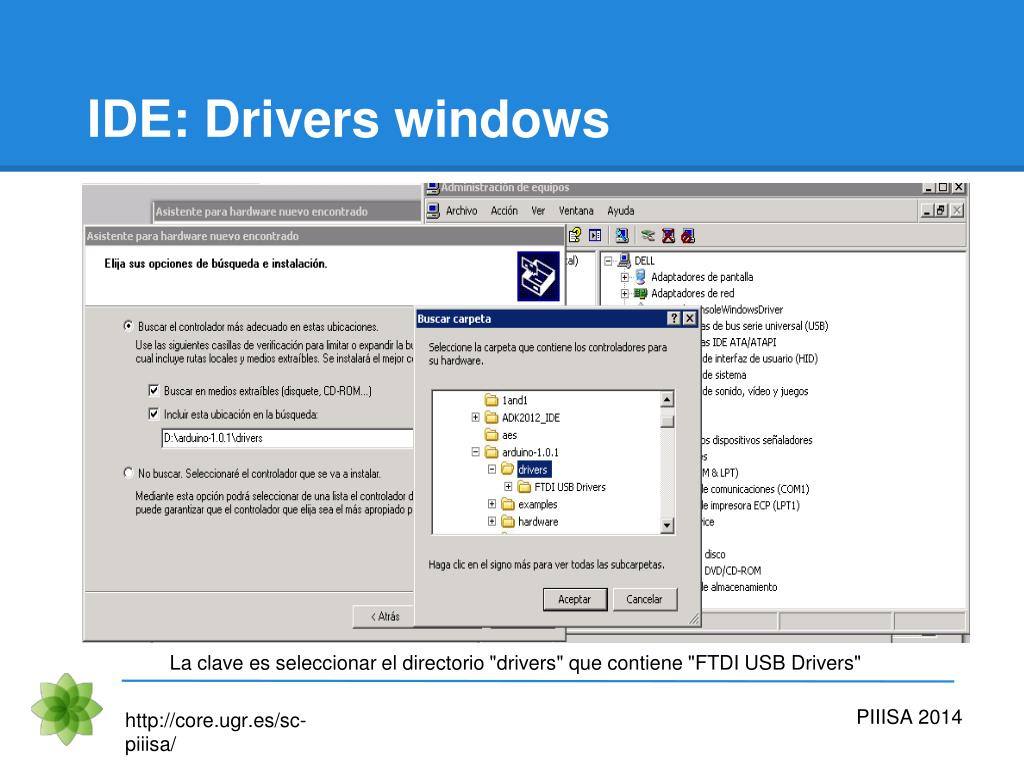Select 'Adaptadores de pantalla' text in device tree

(702, 277)
